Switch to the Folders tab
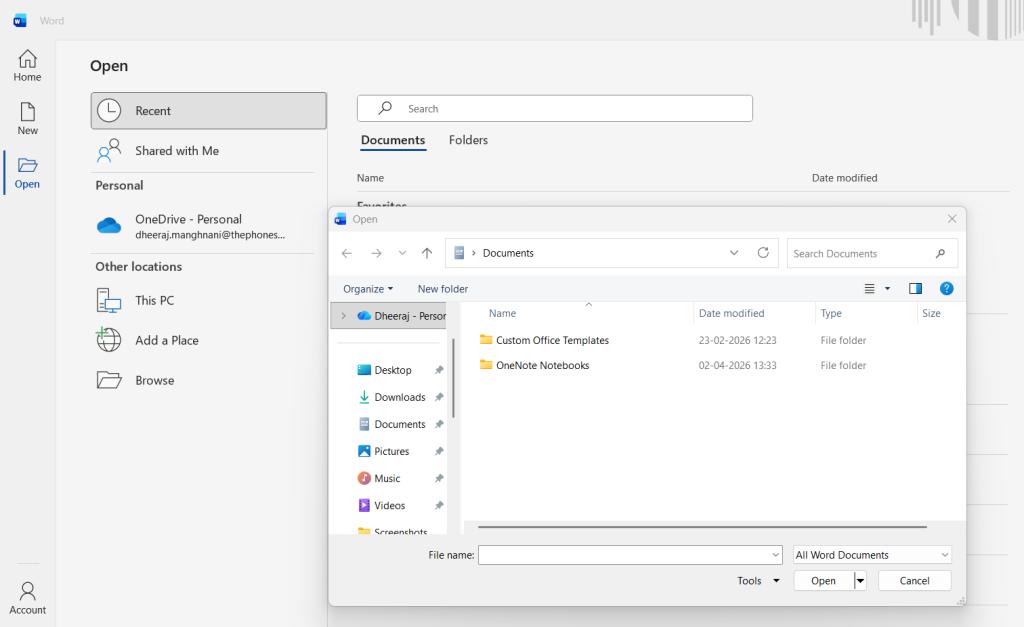The width and height of the screenshot is (1024, 627). pyautogui.click(x=468, y=140)
